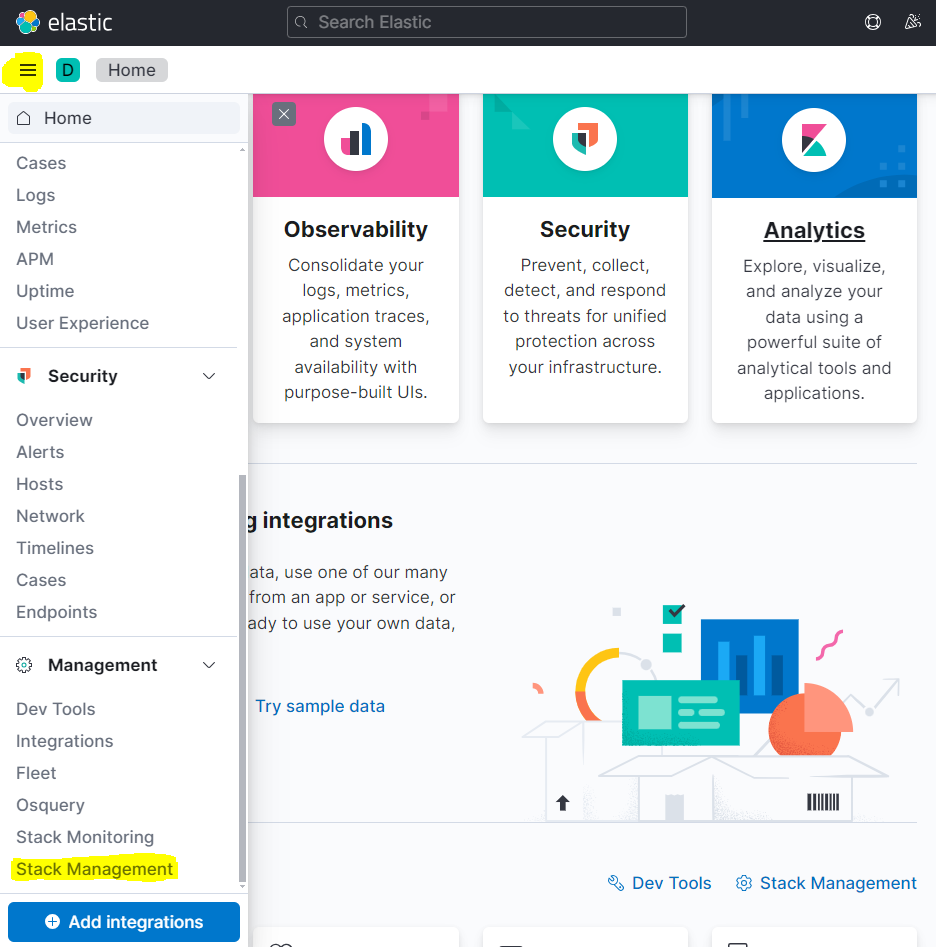Open User Experience in the sidebar
This screenshot has width=936, height=947.
click(x=83, y=323)
